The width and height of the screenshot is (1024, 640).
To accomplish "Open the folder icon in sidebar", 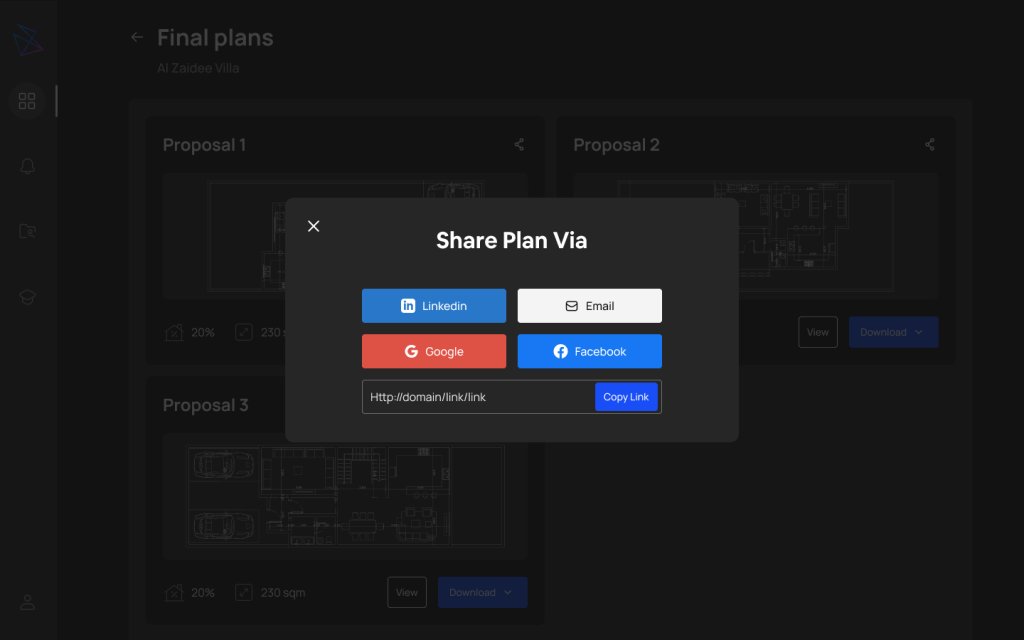I will [27, 231].
